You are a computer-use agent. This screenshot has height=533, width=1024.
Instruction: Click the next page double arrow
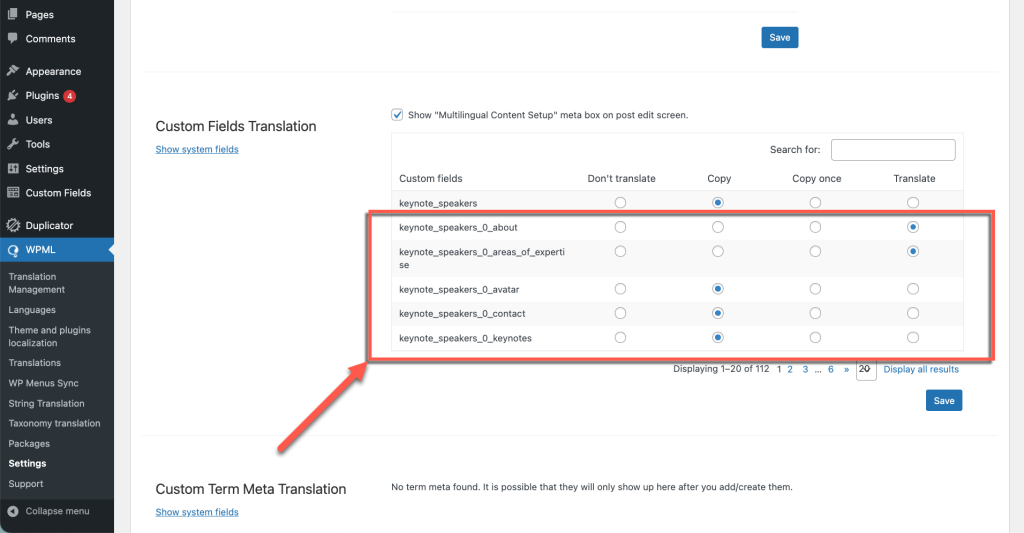coord(846,369)
